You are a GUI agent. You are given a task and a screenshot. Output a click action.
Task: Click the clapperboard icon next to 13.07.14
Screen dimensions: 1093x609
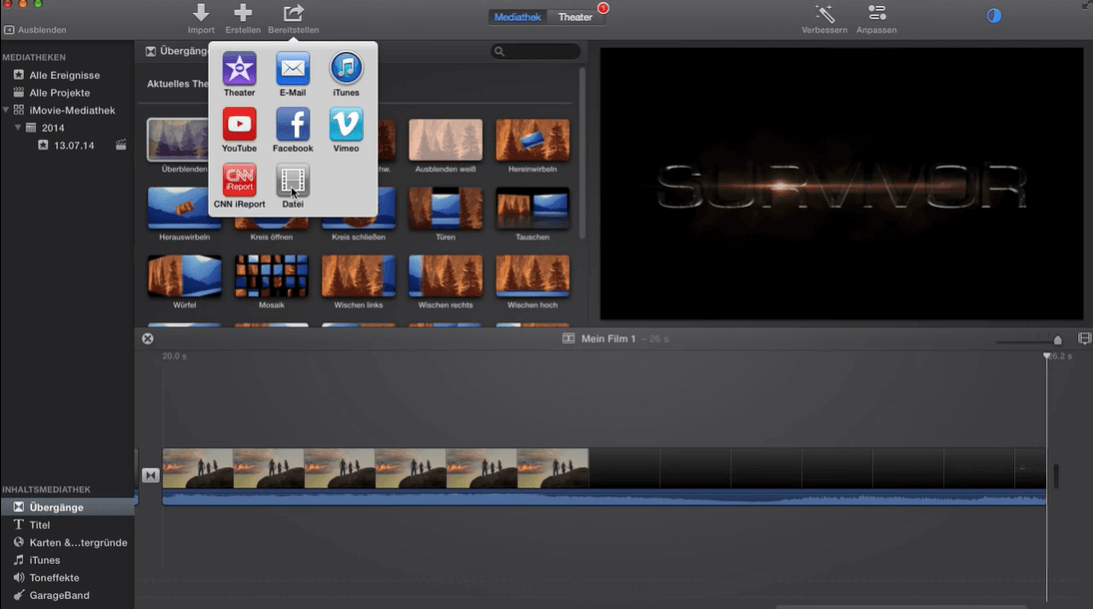(x=121, y=145)
